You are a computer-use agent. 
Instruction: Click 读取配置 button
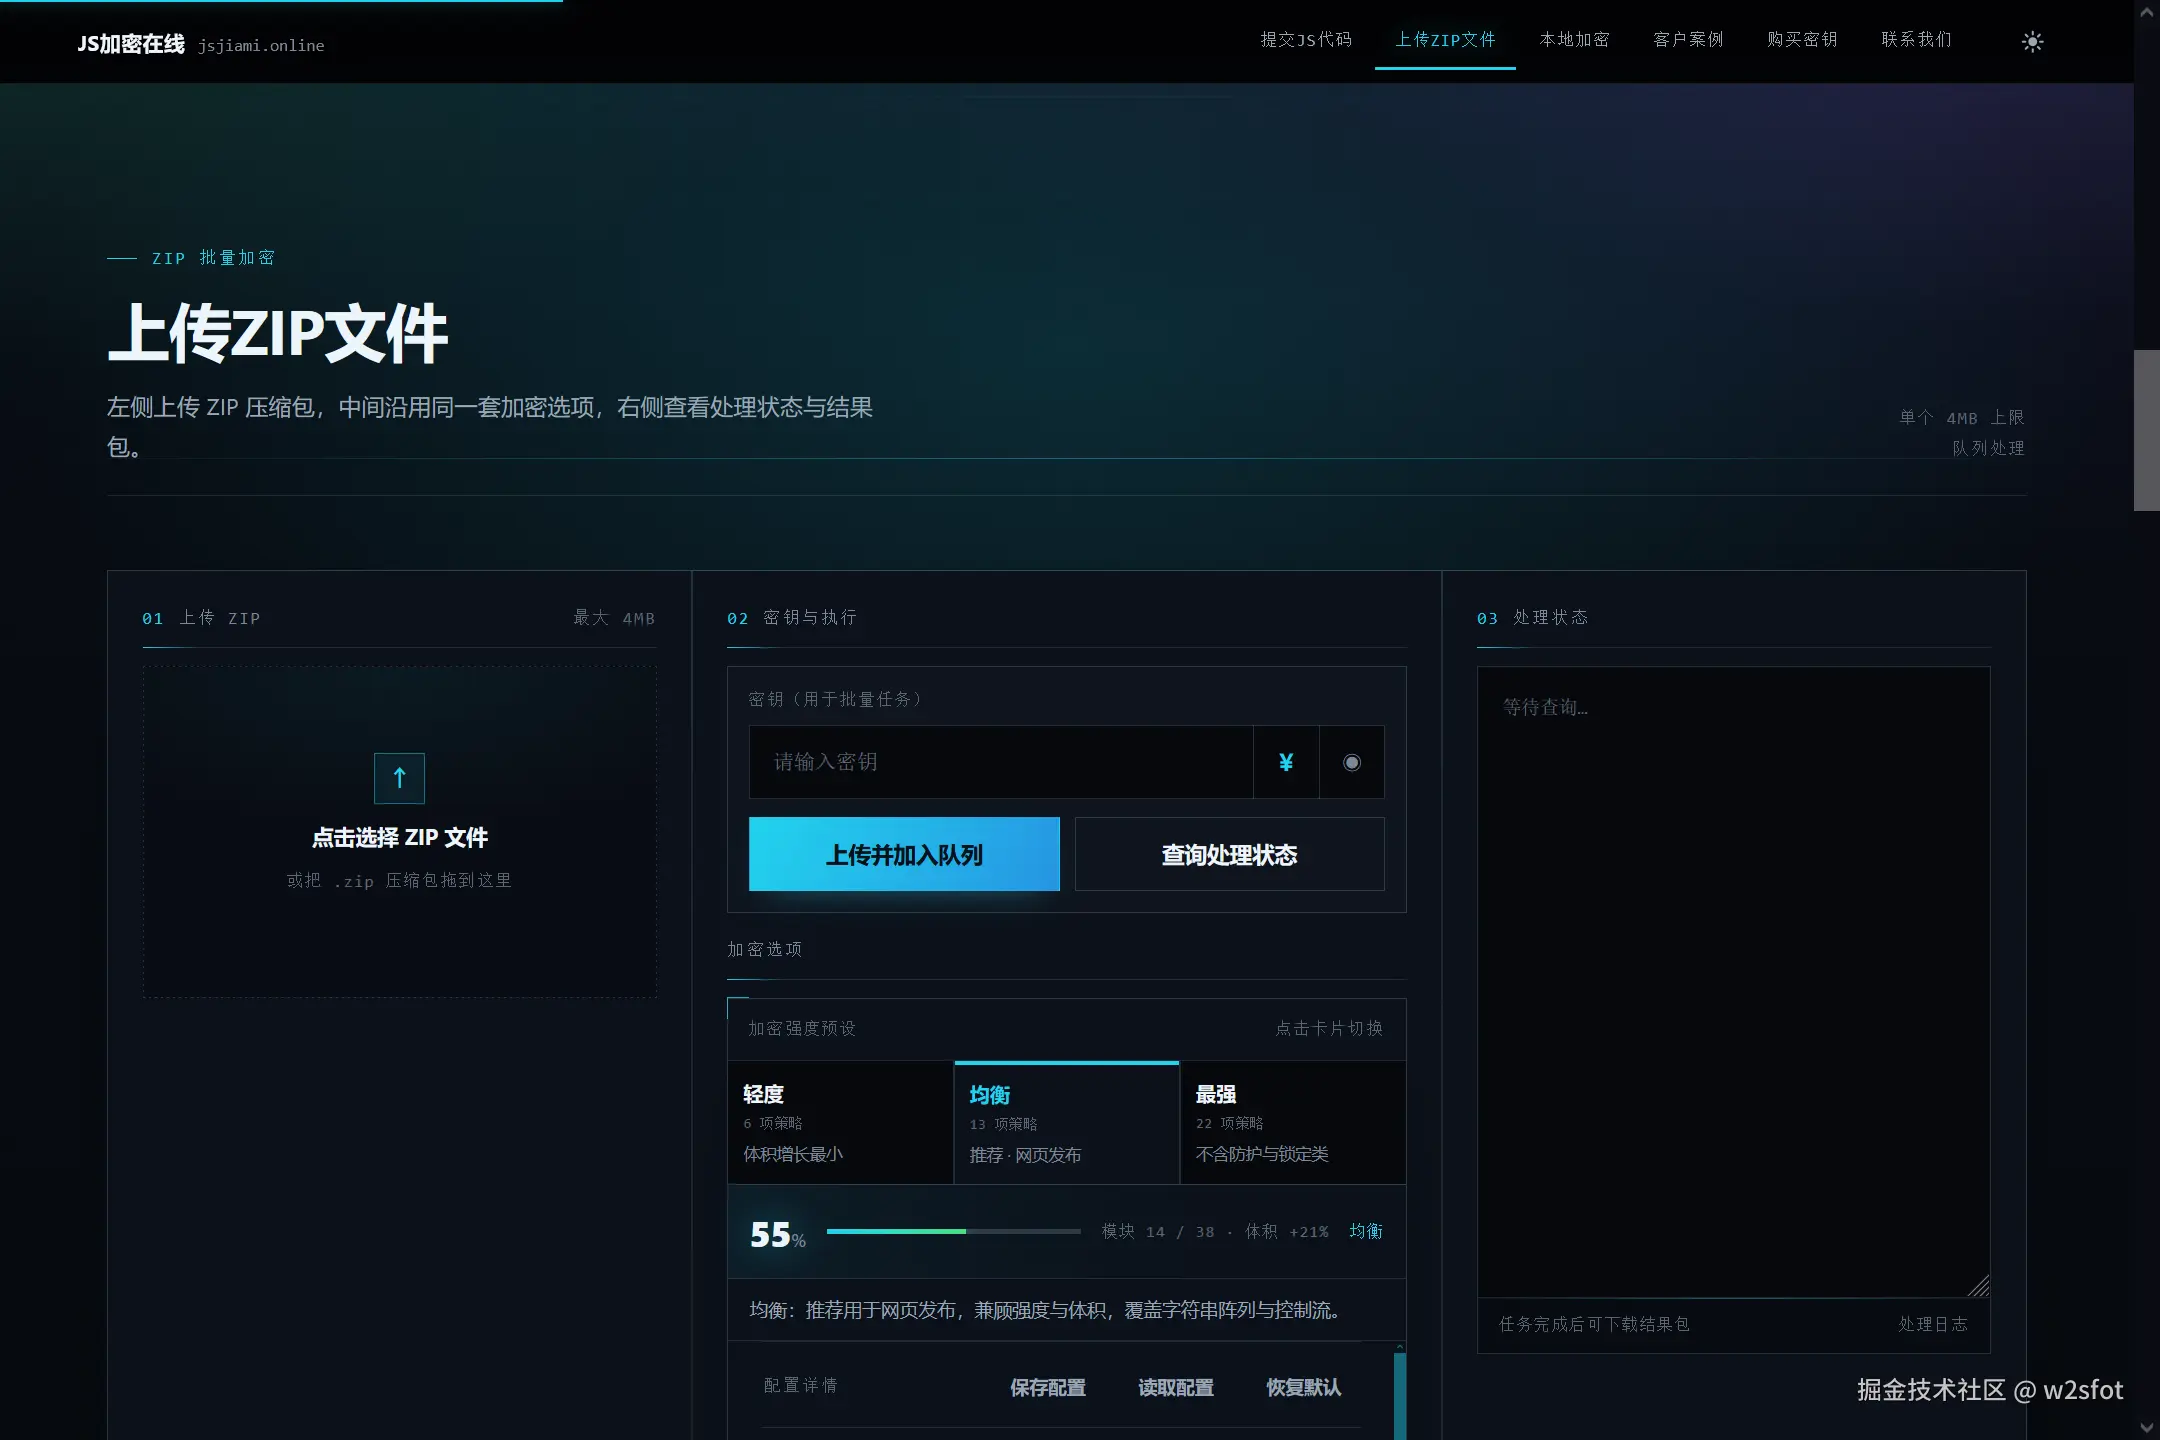click(1175, 1388)
